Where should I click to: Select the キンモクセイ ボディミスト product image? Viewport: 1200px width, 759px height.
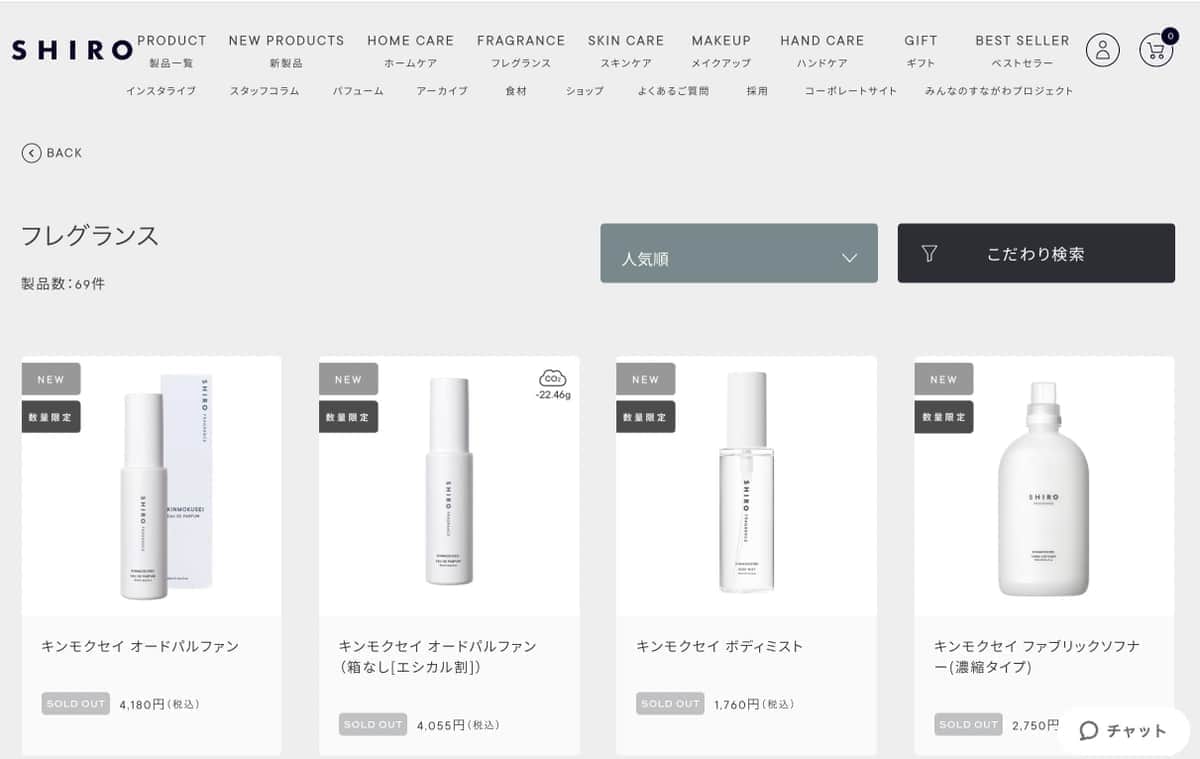click(x=746, y=485)
